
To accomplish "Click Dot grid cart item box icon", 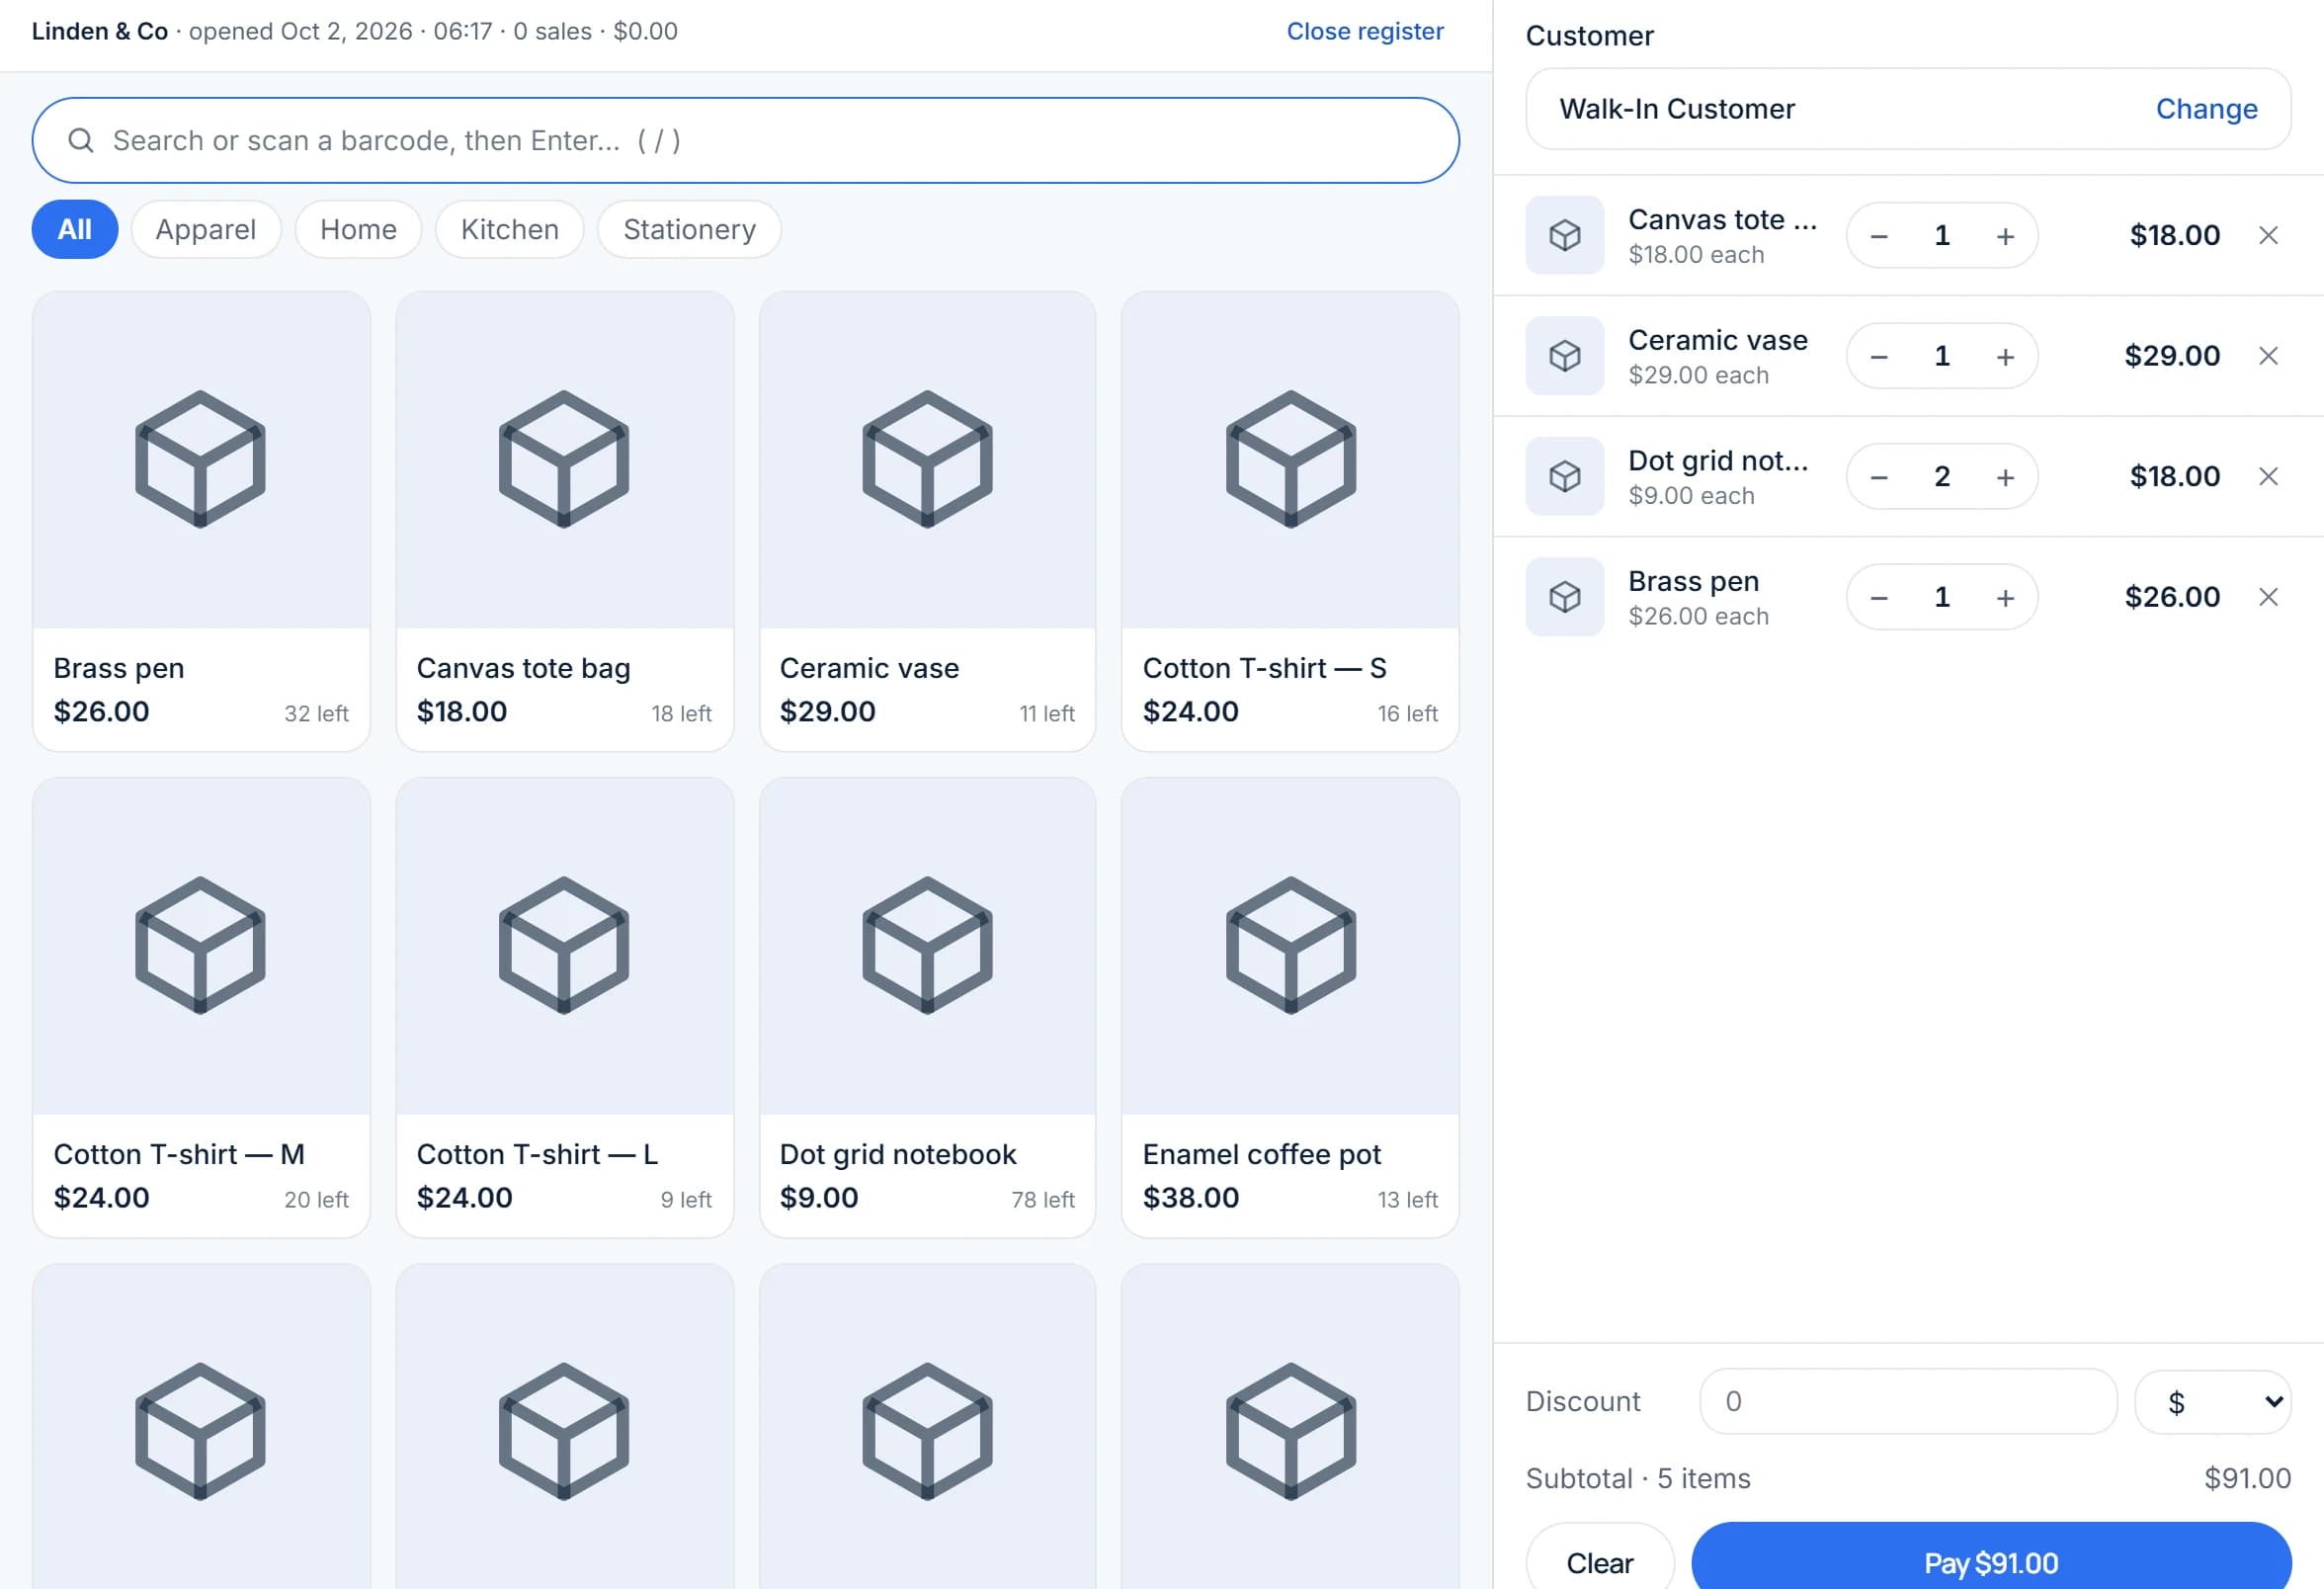I will pyautogui.click(x=1565, y=476).
